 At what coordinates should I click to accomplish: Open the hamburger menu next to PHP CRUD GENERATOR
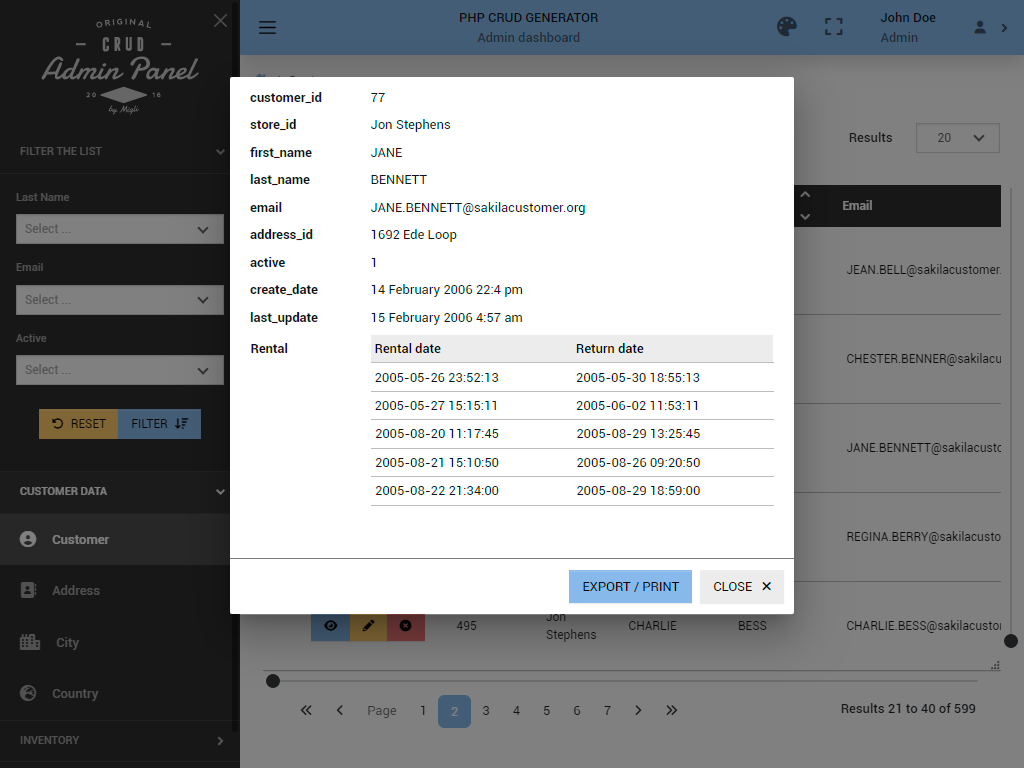coord(267,27)
